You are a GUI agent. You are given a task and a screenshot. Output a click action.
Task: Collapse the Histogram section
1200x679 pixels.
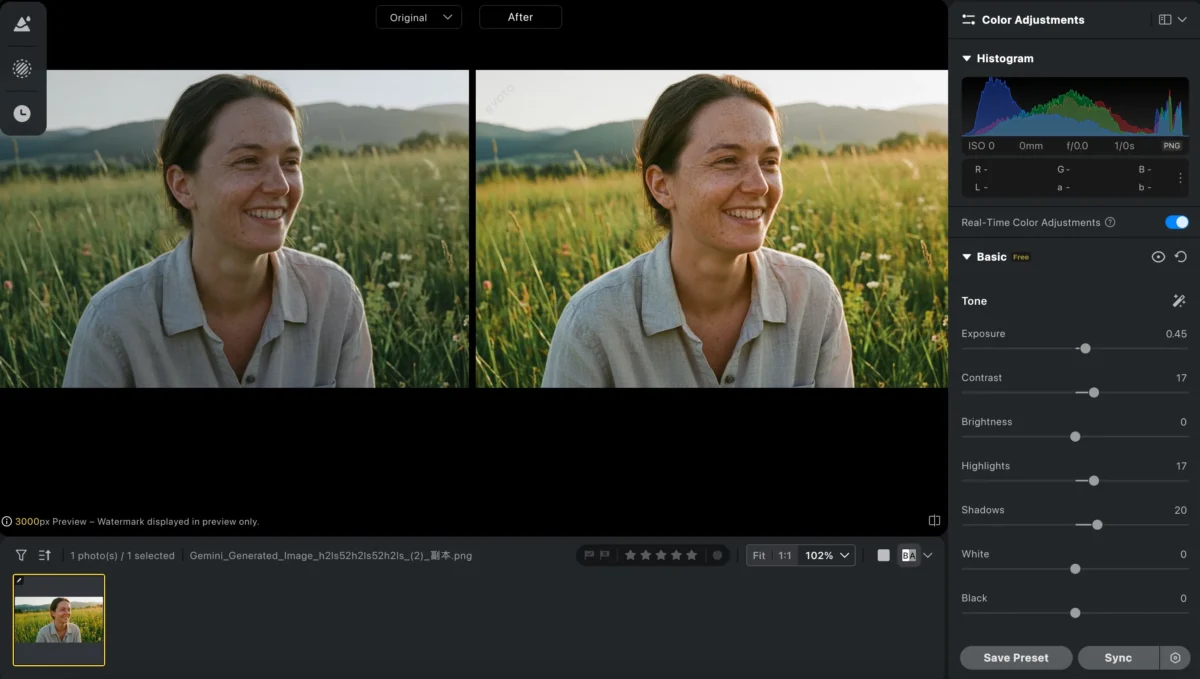[x=967, y=59]
